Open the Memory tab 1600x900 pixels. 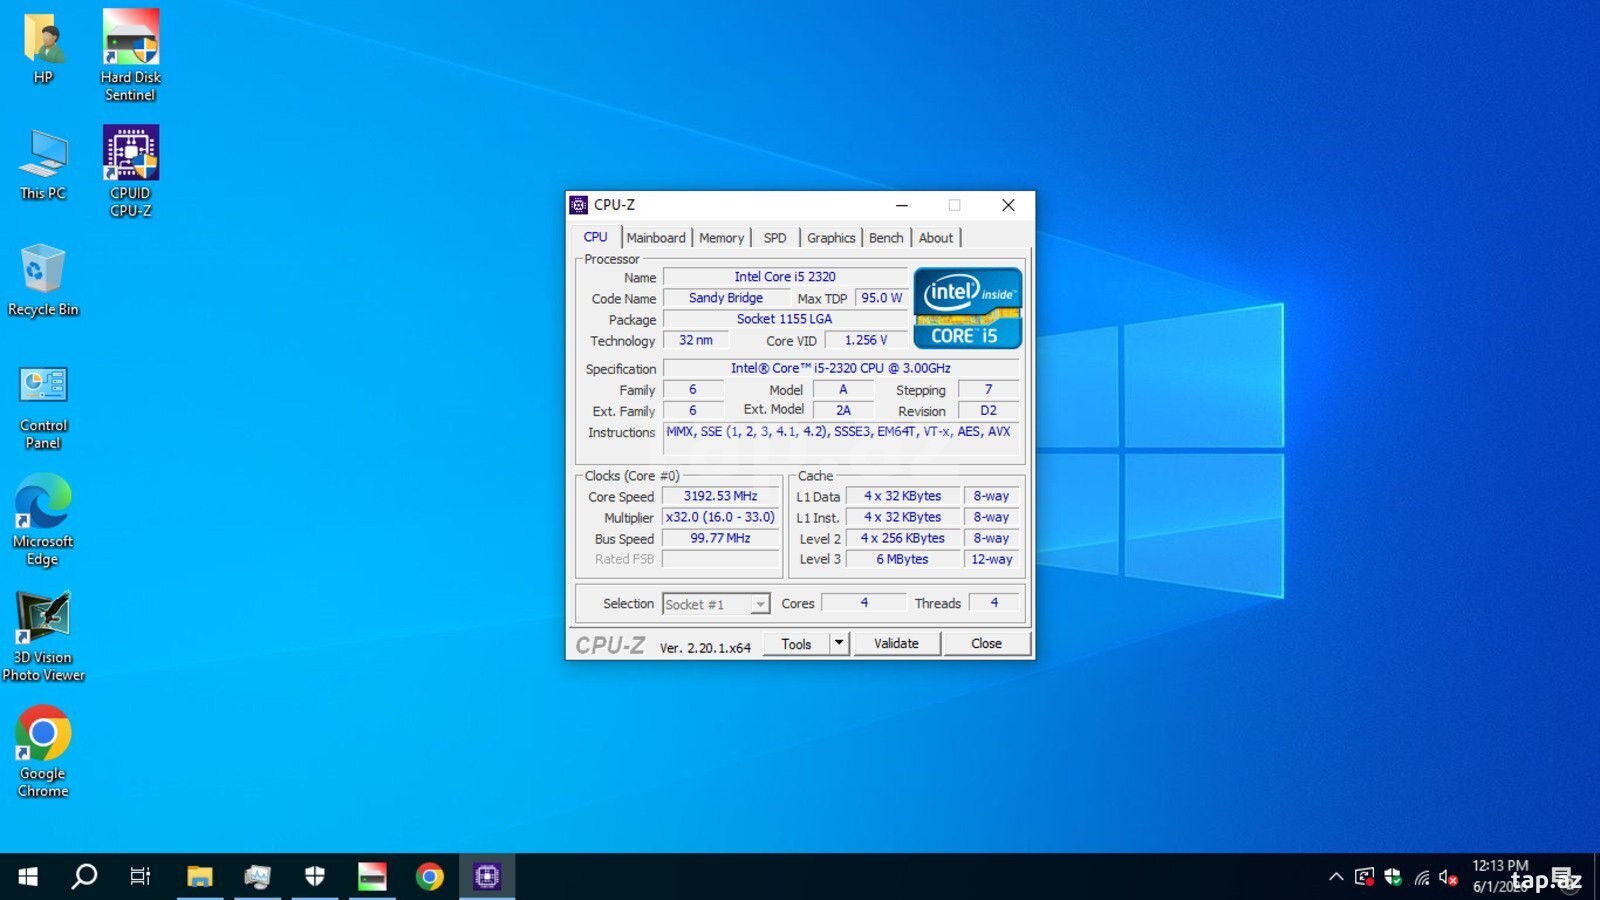click(x=721, y=238)
